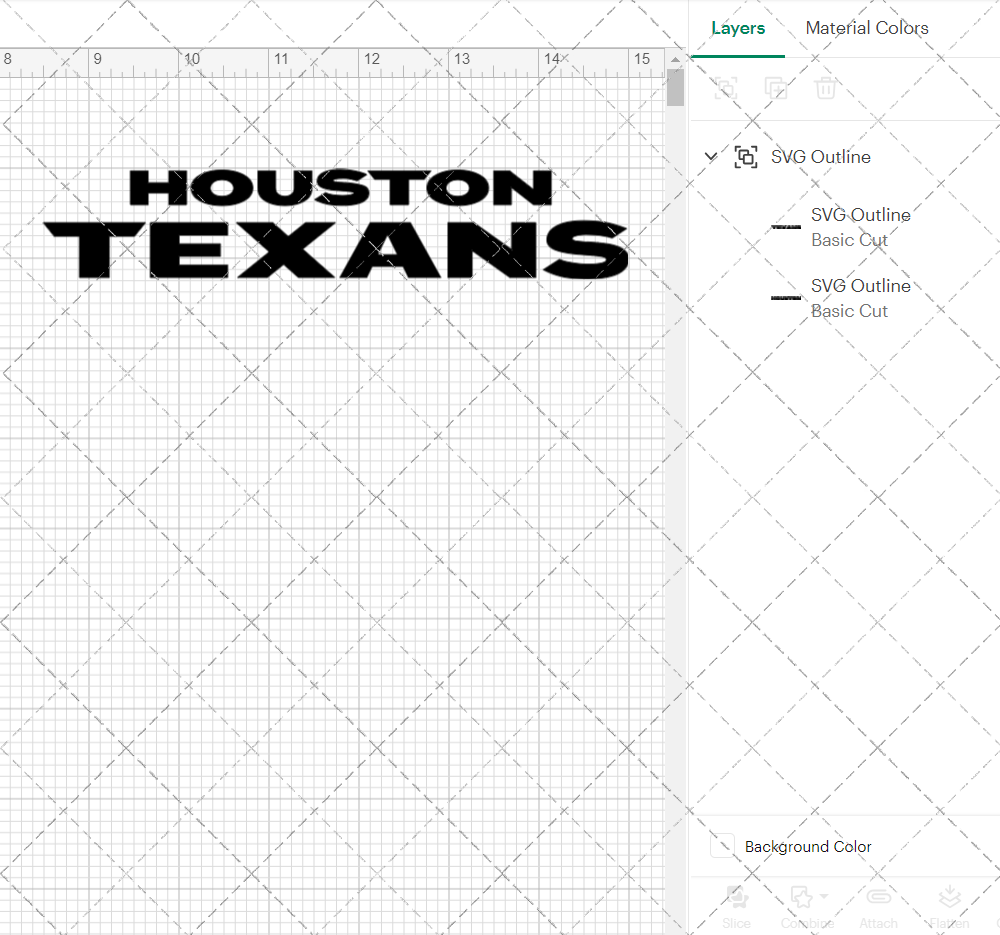The image size is (1000, 935).
Task: Click the Duplicate layer icon
Action: tap(776, 88)
